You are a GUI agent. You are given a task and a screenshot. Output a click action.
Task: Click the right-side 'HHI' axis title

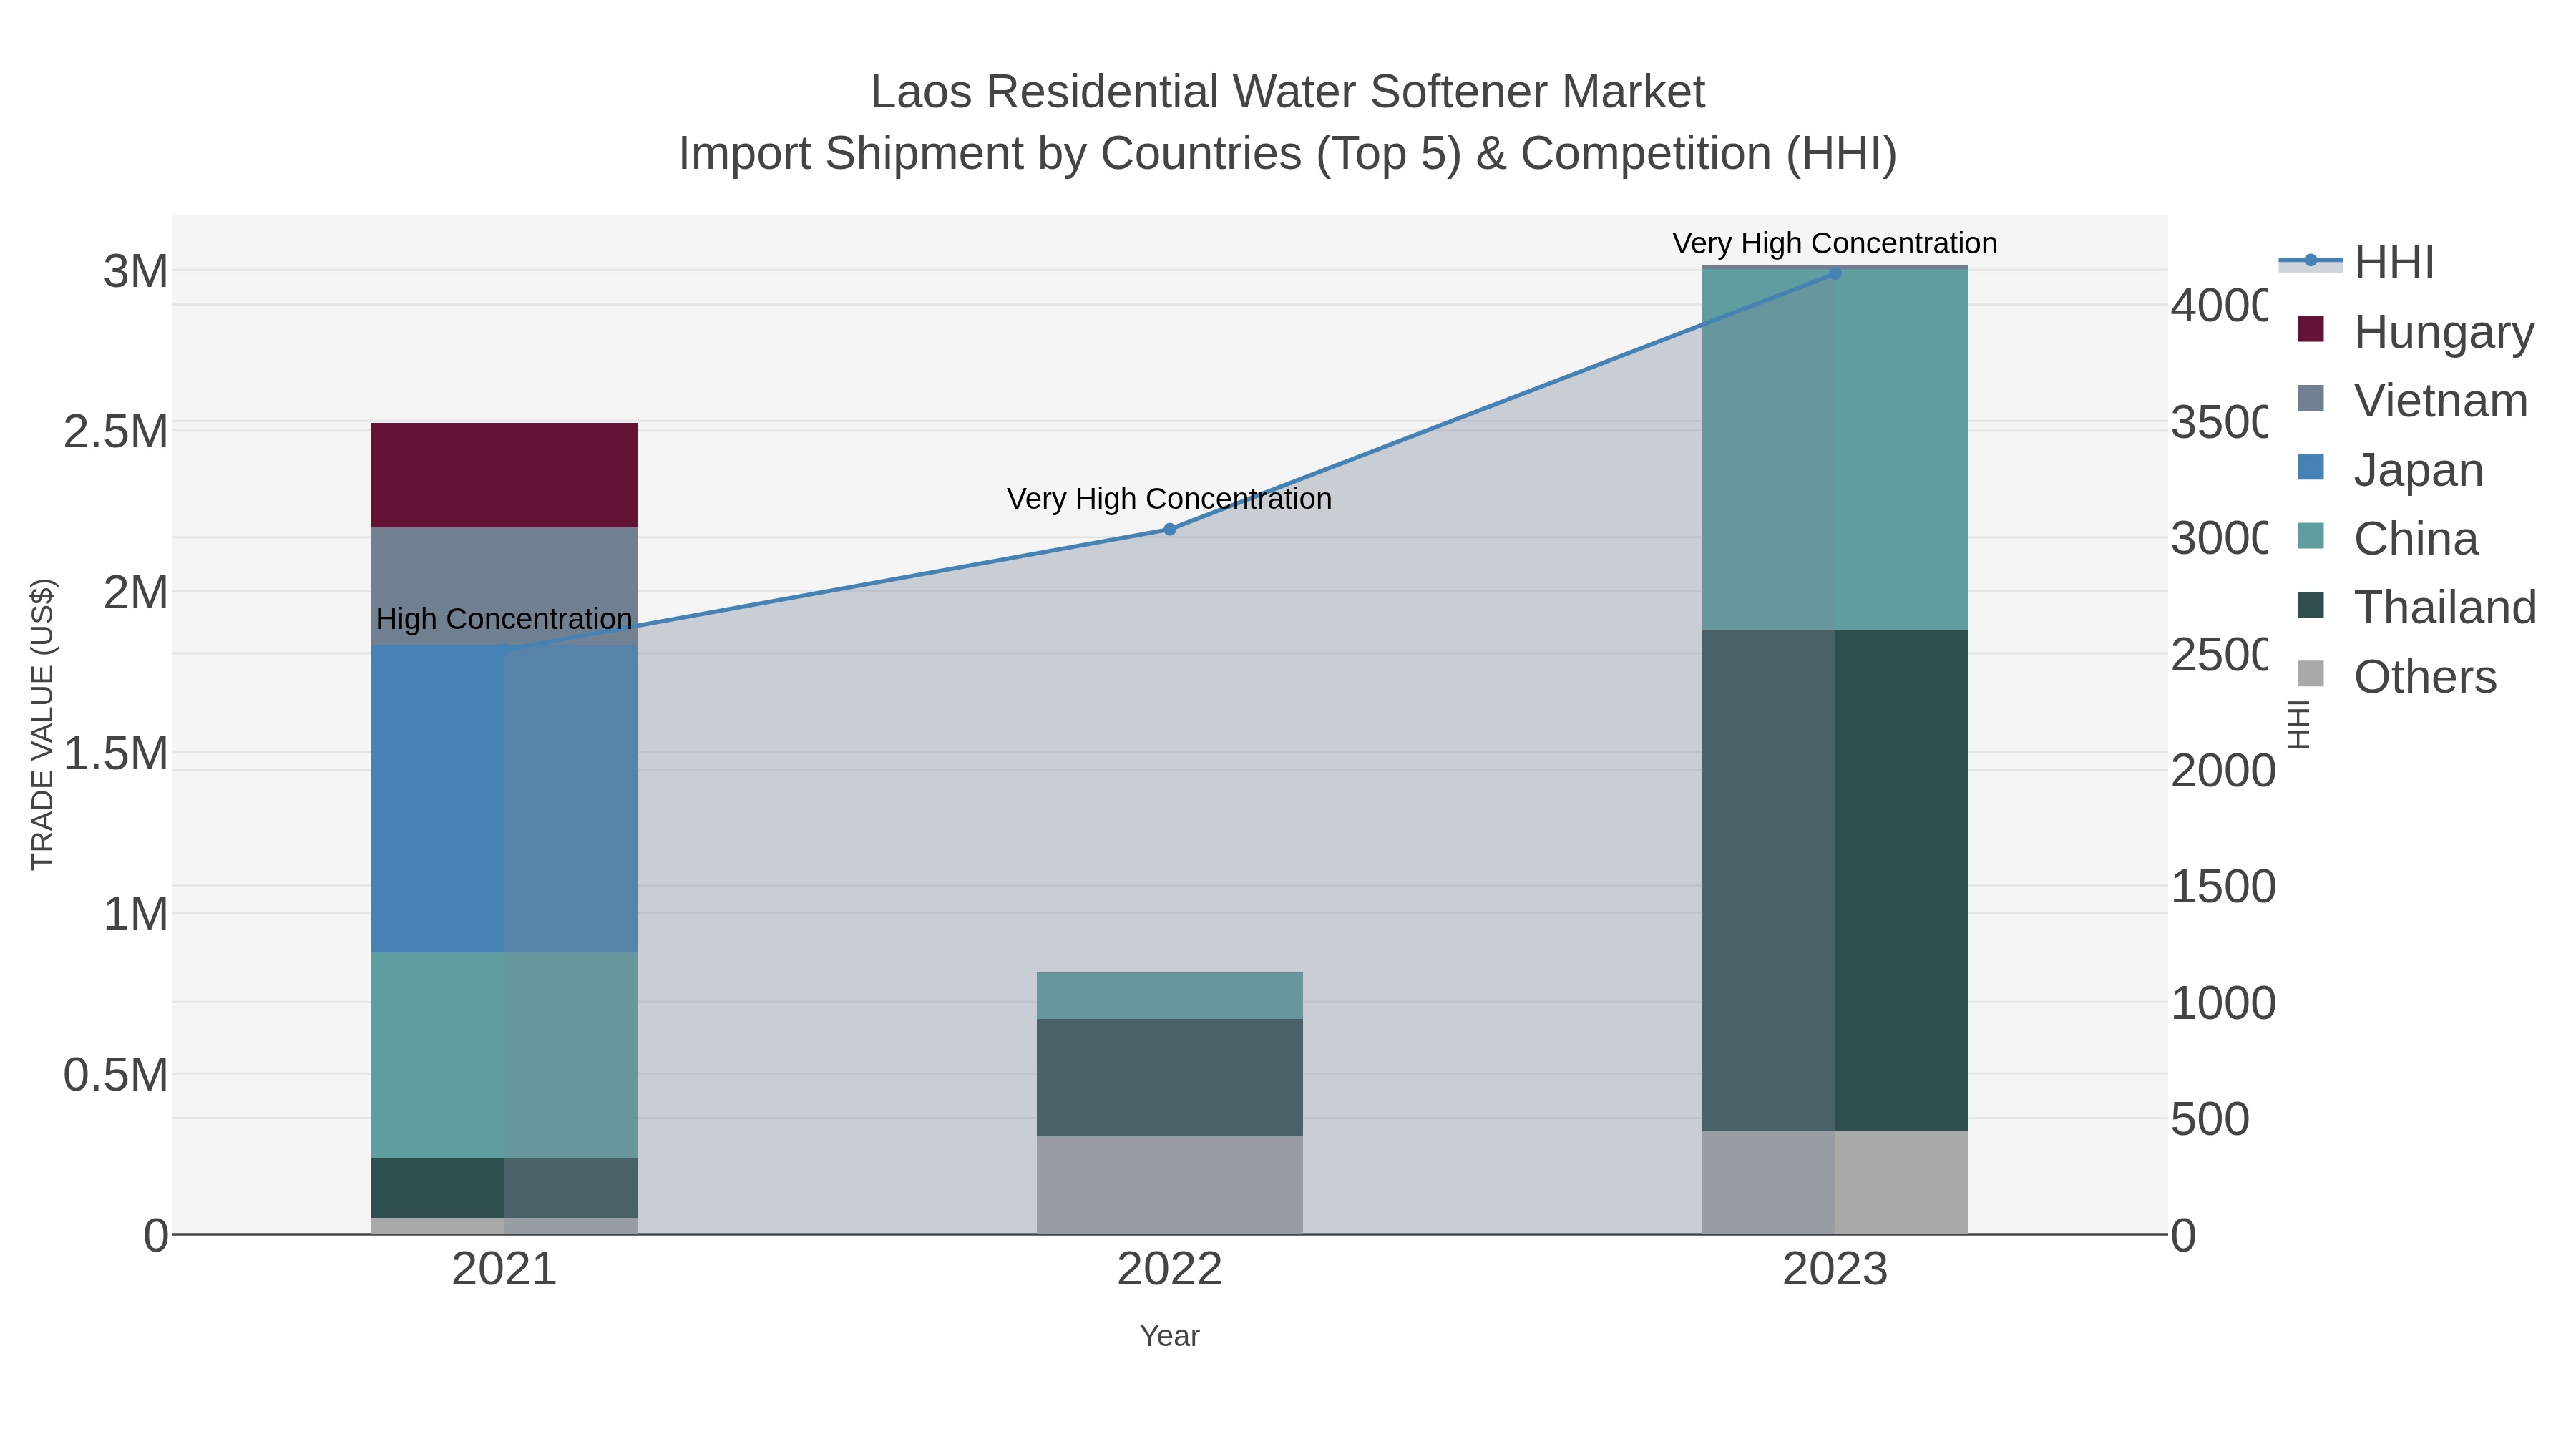pyautogui.click(x=2299, y=724)
